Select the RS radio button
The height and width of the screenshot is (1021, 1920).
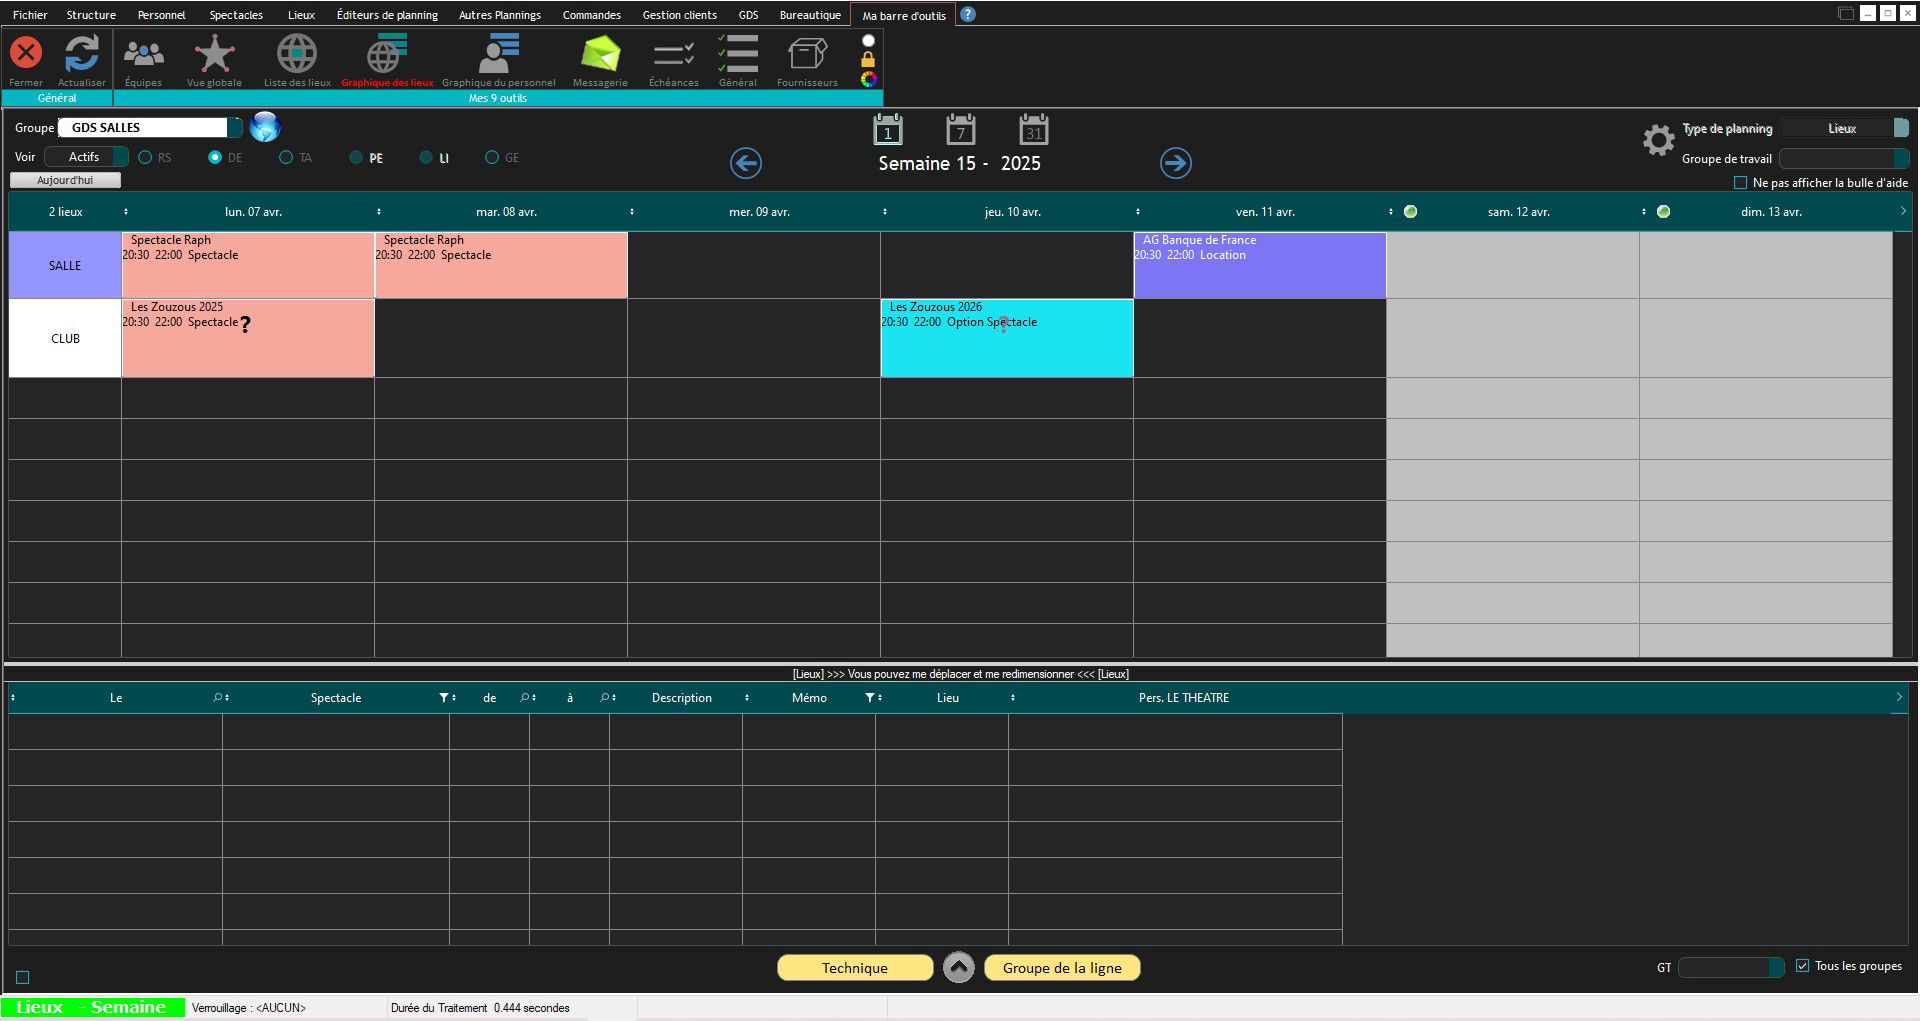coord(146,158)
